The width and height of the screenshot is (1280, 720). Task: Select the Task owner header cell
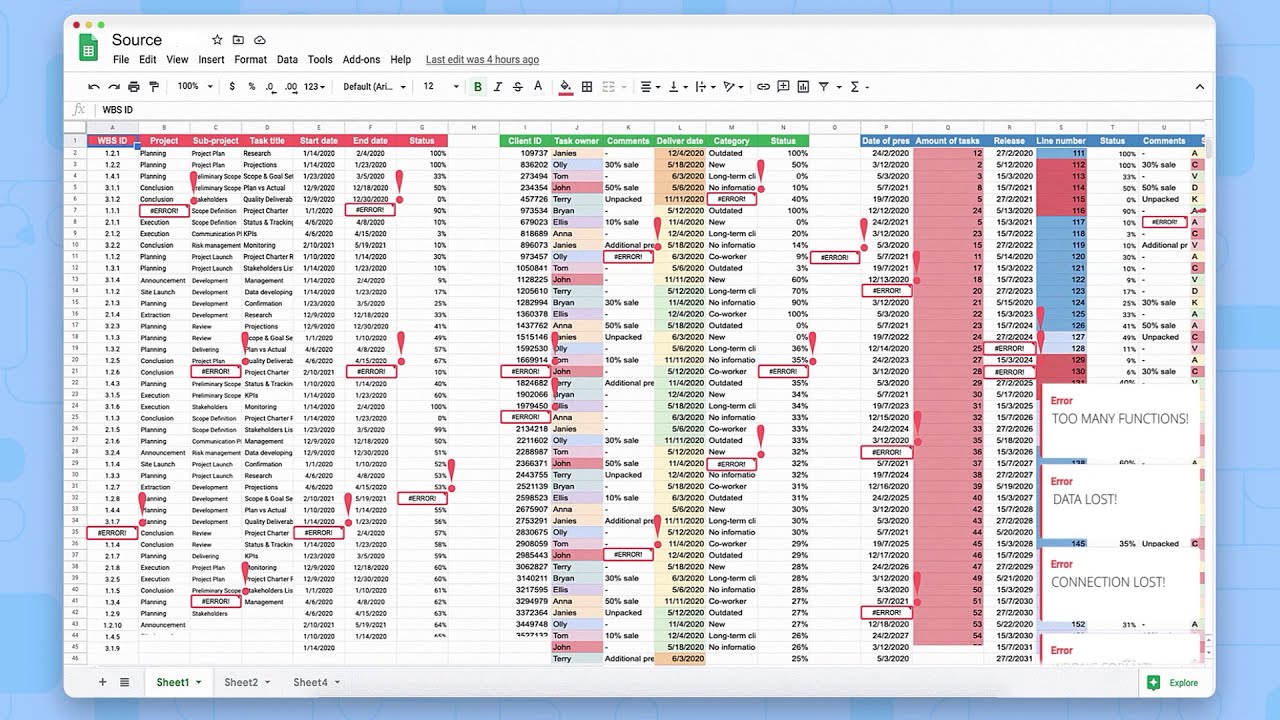coord(577,141)
